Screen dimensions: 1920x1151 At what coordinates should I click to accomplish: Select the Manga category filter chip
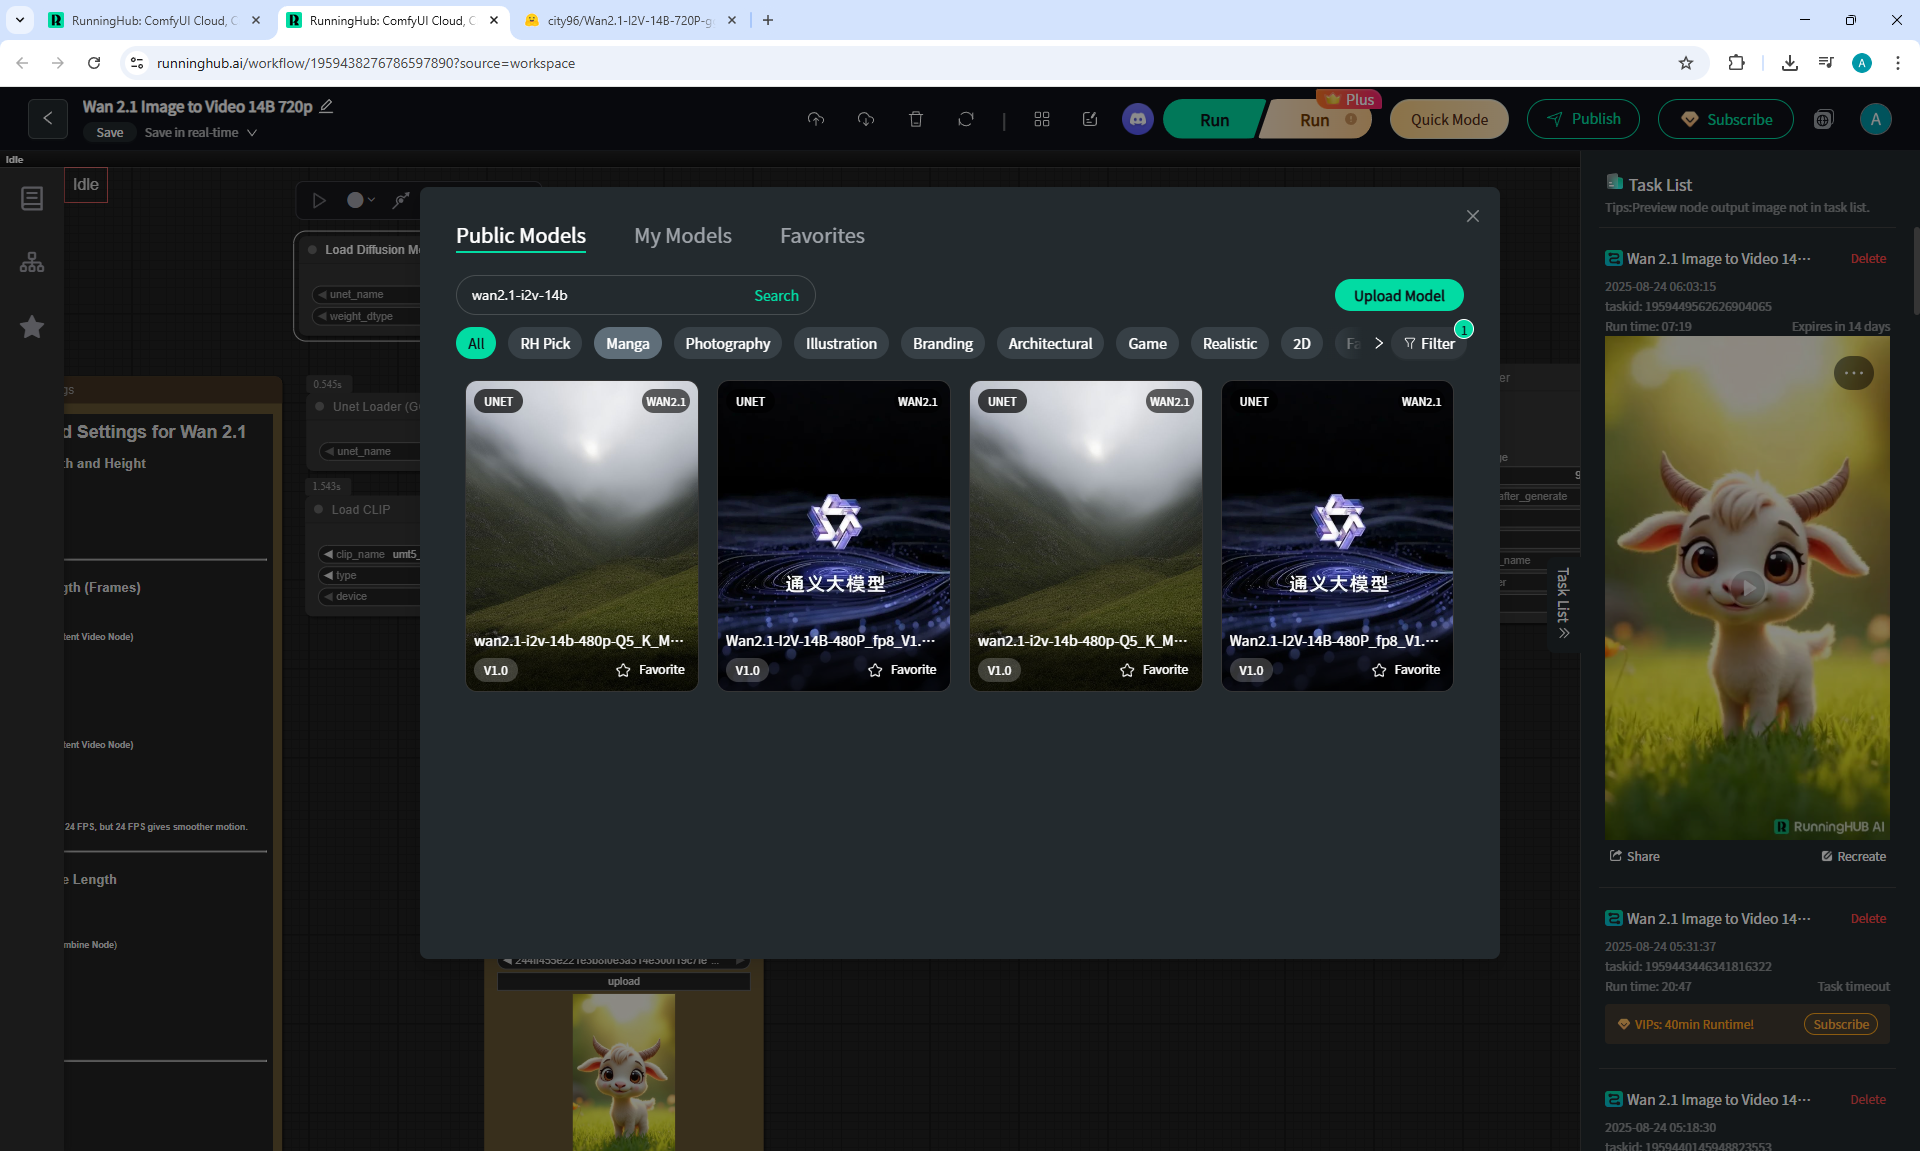click(x=627, y=343)
